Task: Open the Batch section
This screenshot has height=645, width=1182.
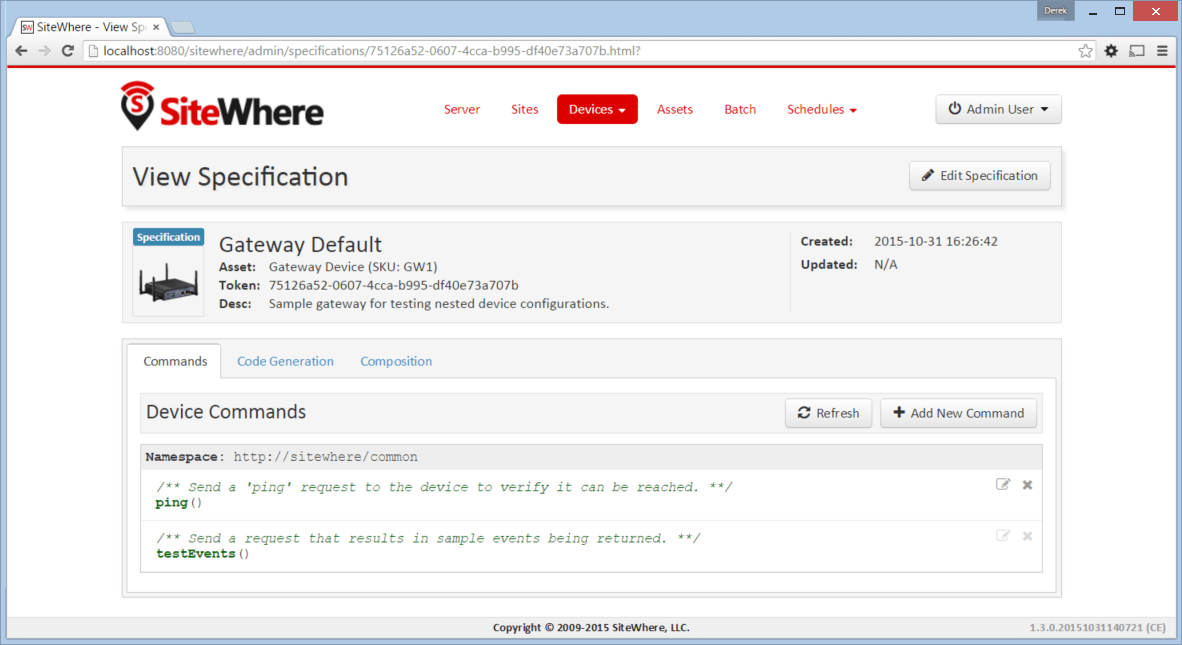Action: [740, 109]
